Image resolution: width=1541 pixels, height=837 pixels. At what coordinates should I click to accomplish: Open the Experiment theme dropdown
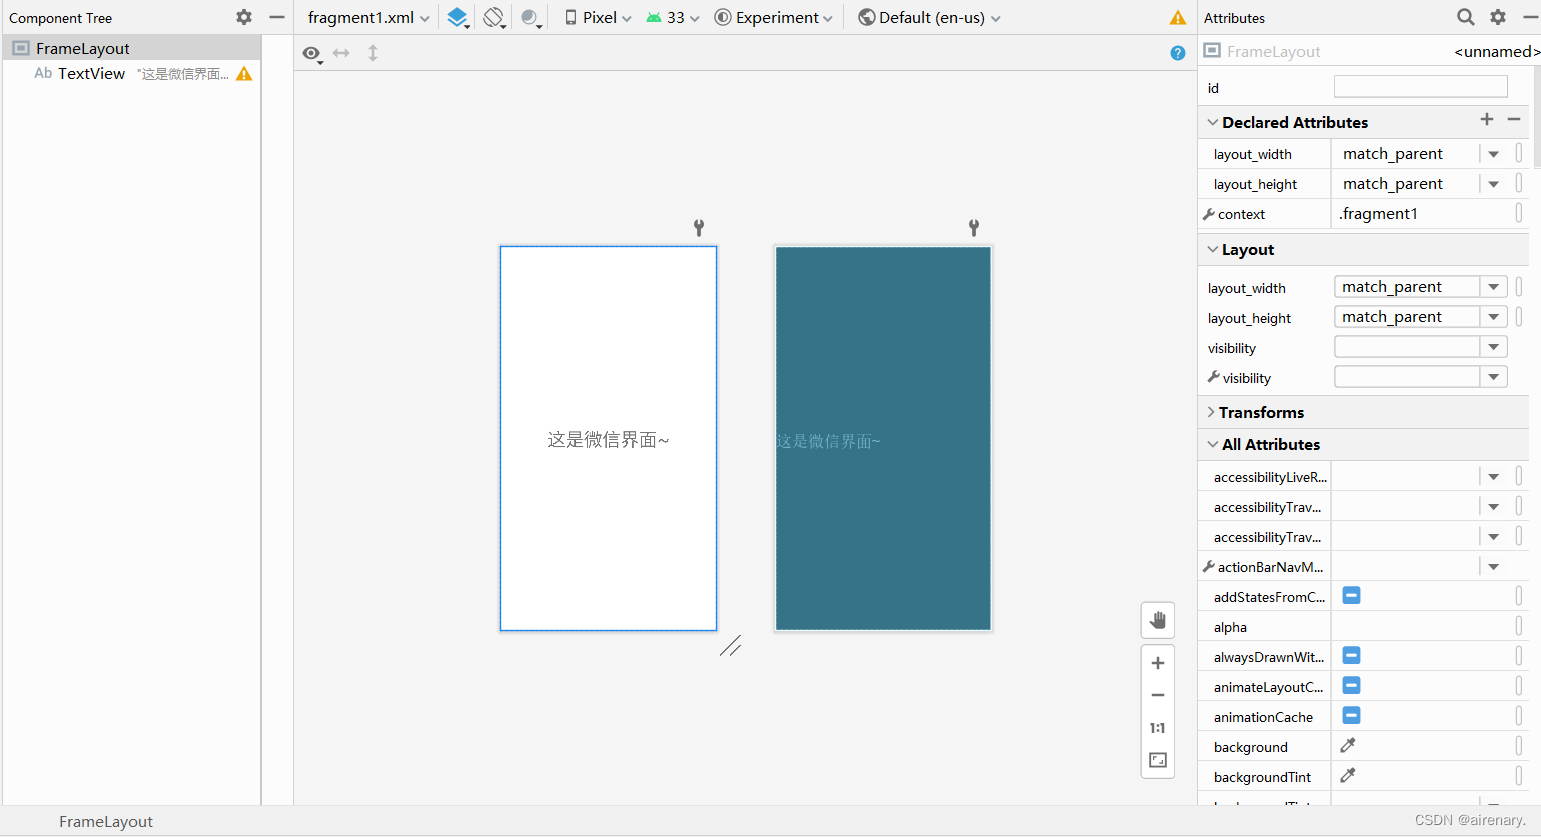[773, 17]
